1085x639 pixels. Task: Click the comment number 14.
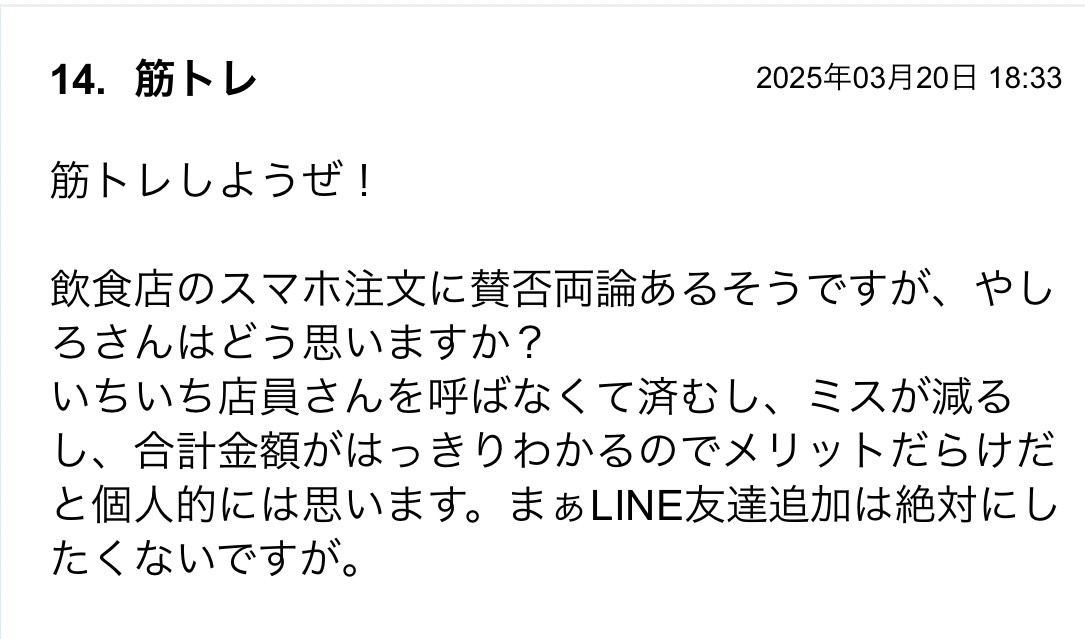pyautogui.click(x=78, y=79)
